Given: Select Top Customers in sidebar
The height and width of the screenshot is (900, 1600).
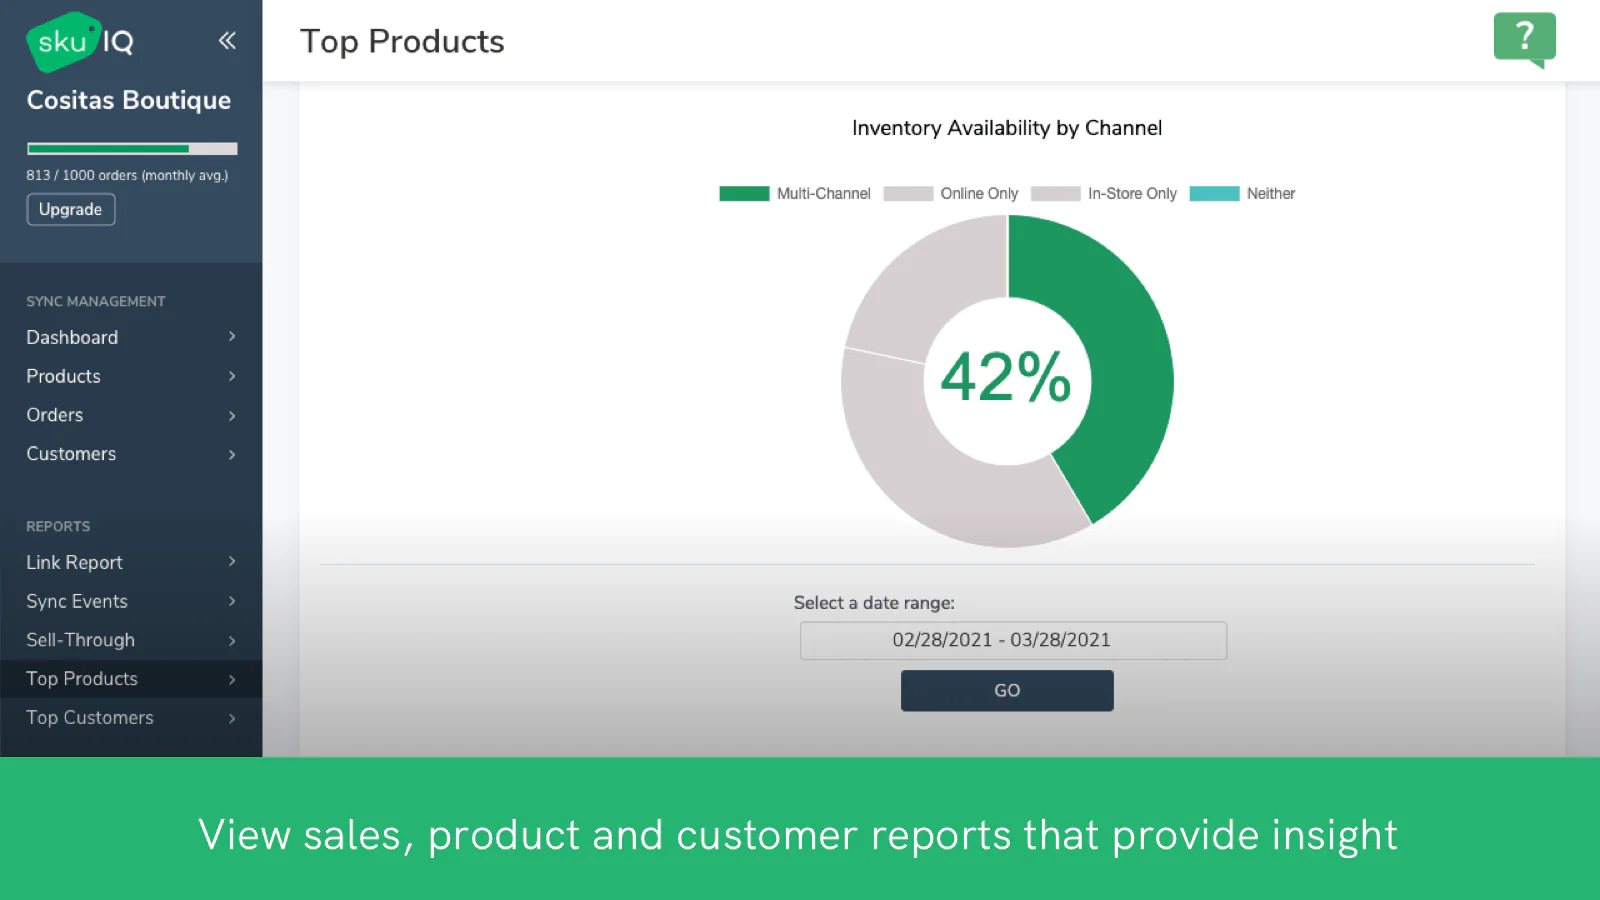Looking at the screenshot, I should pos(90,718).
